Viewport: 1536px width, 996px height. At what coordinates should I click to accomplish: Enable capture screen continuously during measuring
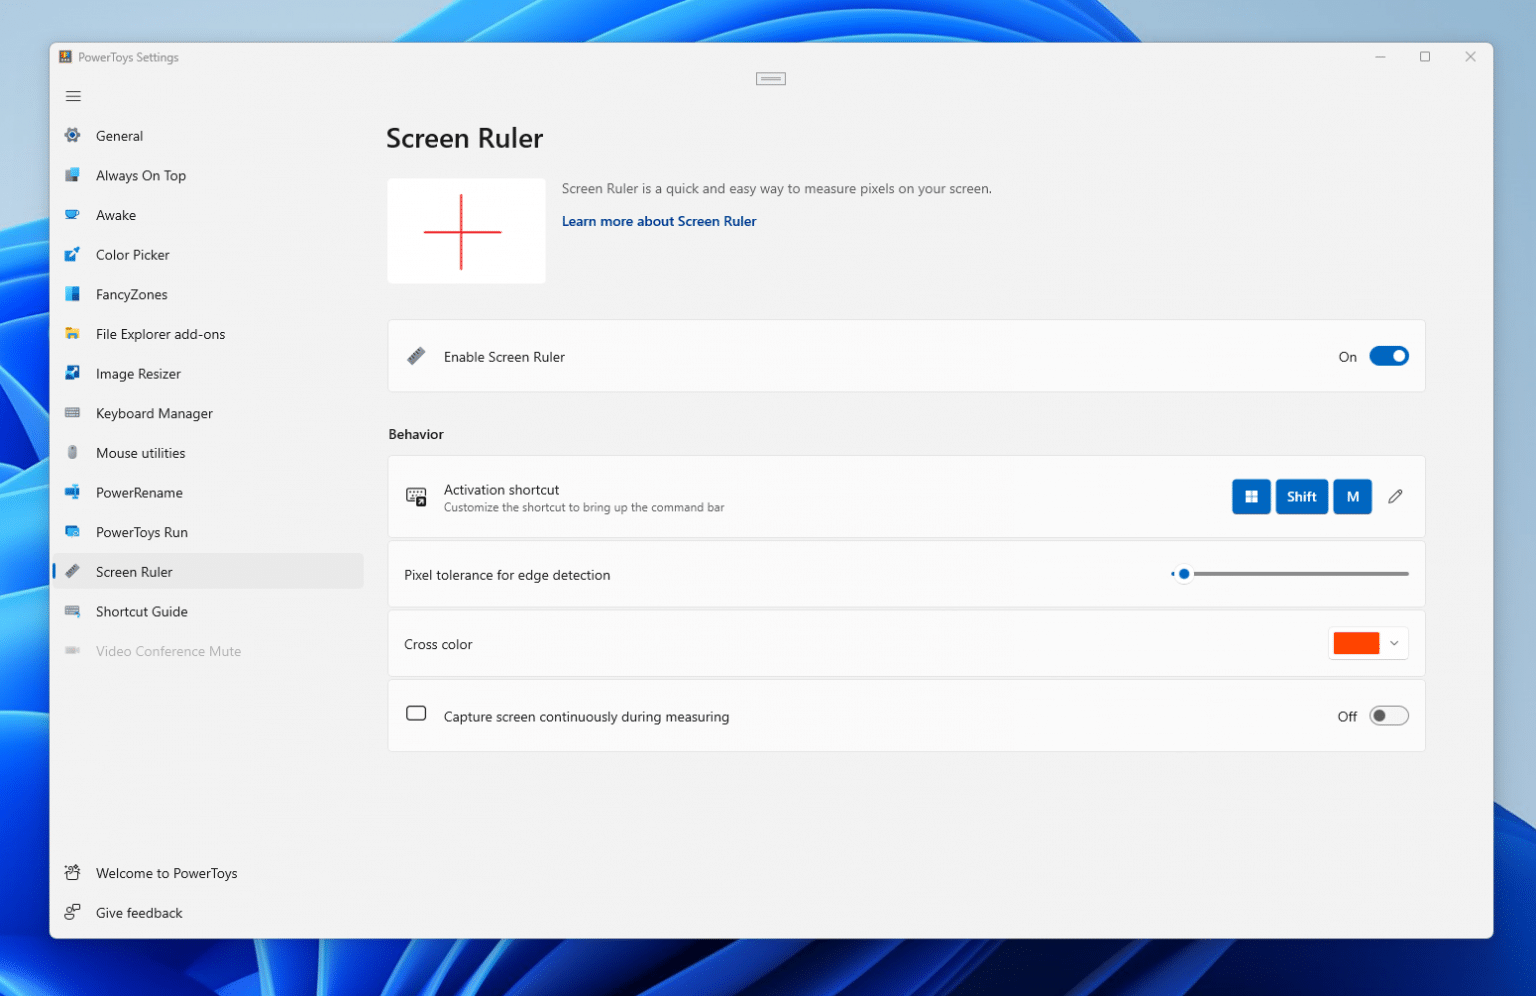tap(1388, 715)
